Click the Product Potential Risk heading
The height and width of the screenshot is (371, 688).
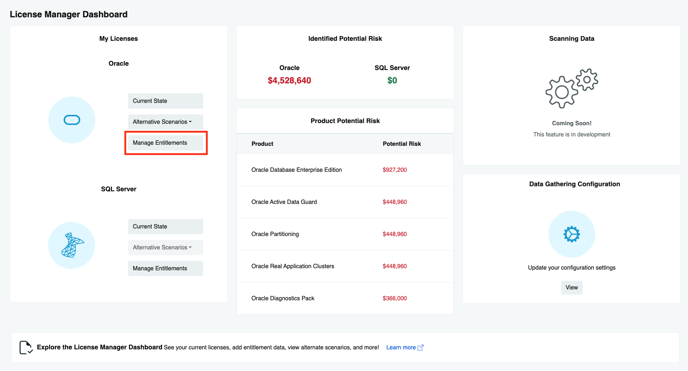point(345,121)
